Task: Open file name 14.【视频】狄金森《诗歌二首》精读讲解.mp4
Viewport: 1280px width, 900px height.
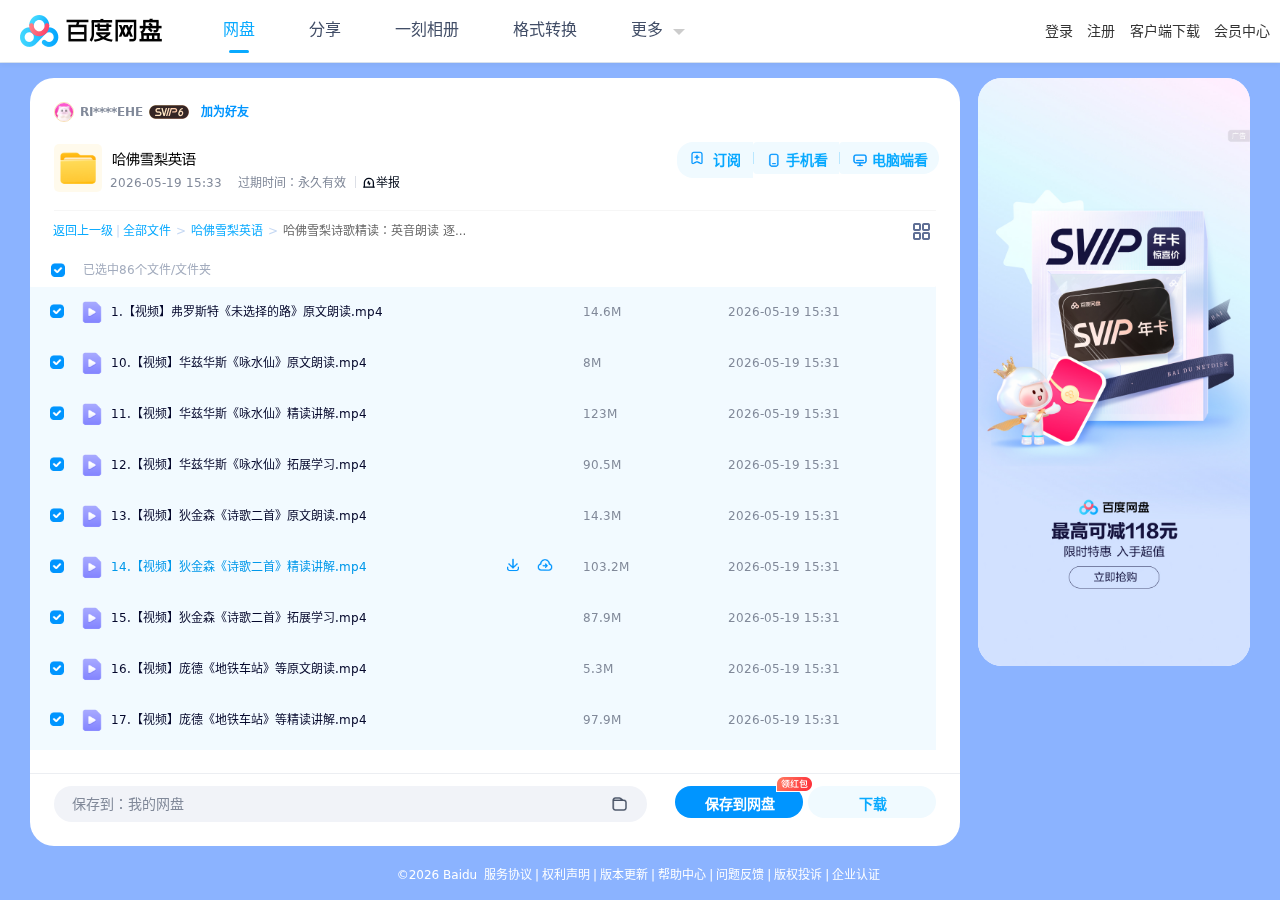Action: coord(239,566)
